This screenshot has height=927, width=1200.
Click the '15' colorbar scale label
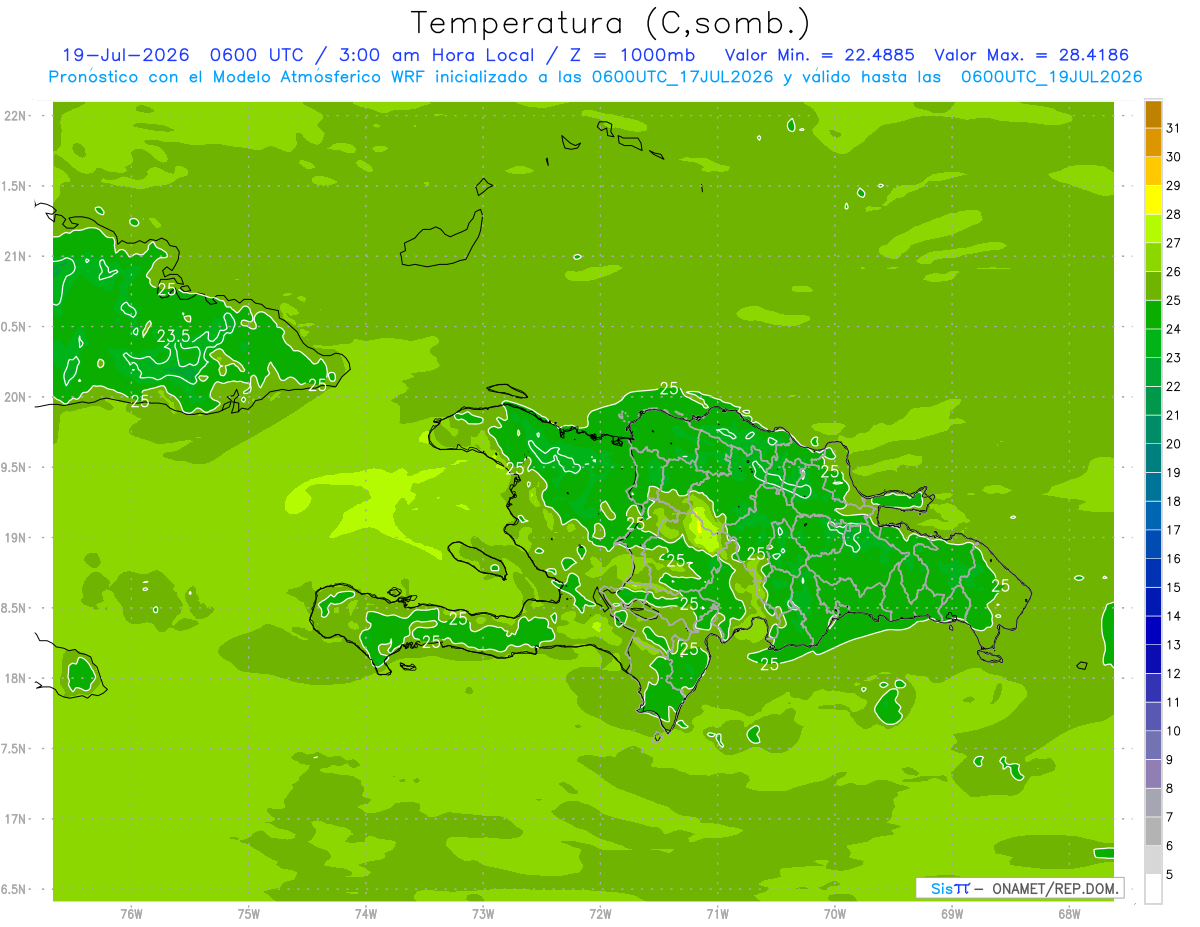tap(1174, 588)
